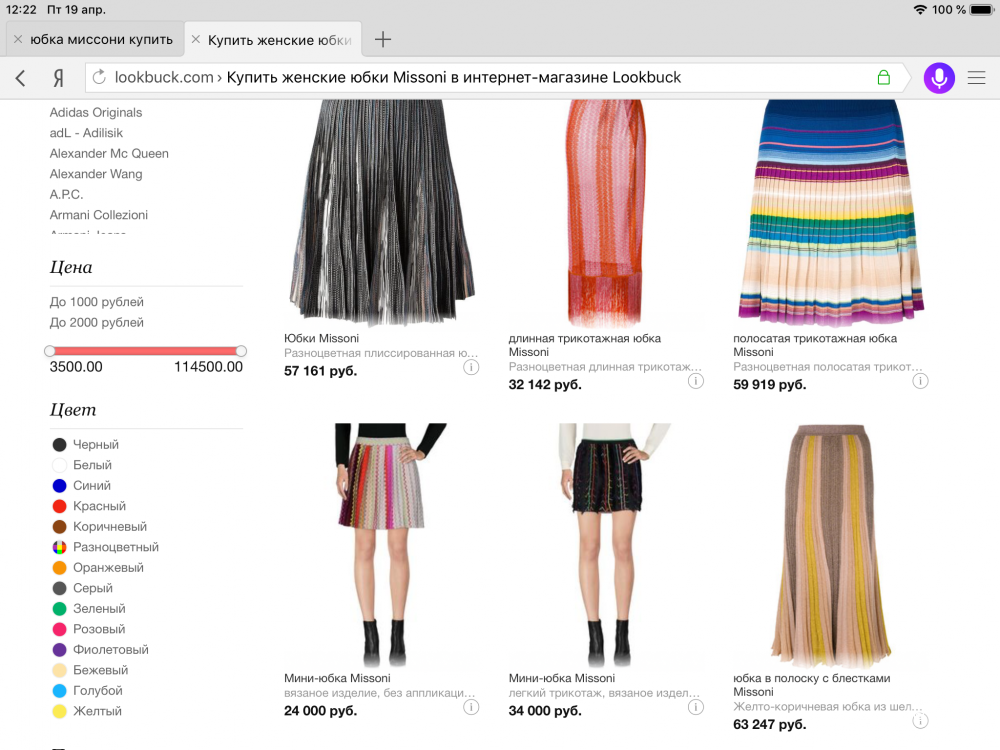Filter by Синий color swatch
The height and width of the screenshot is (750, 1000).
(x=59, y=485)
